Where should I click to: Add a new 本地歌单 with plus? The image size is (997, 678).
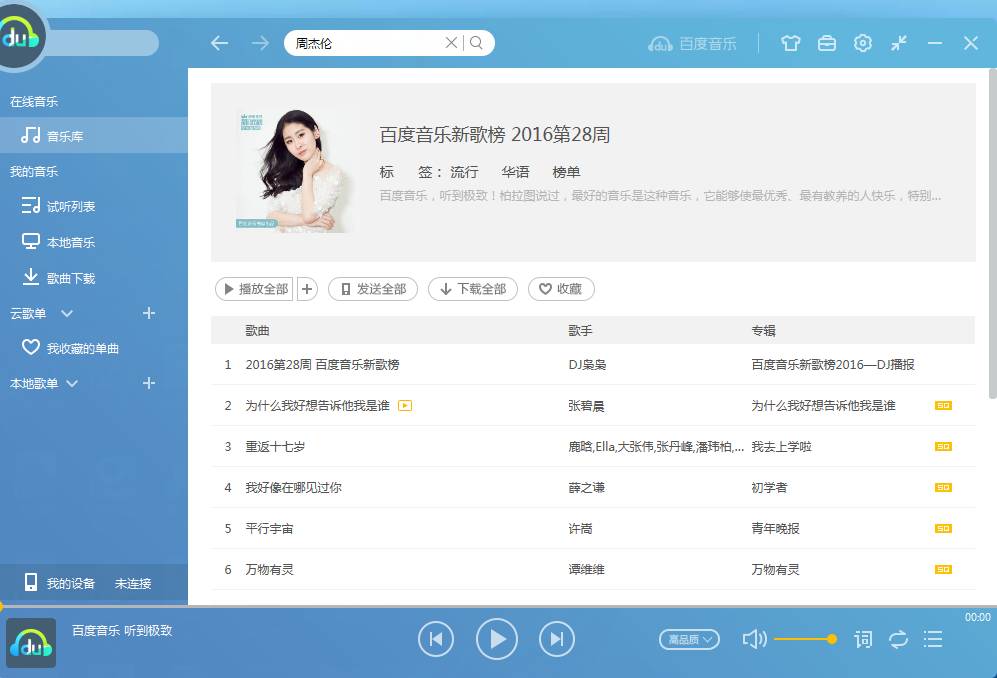click(x=149, y=383)
